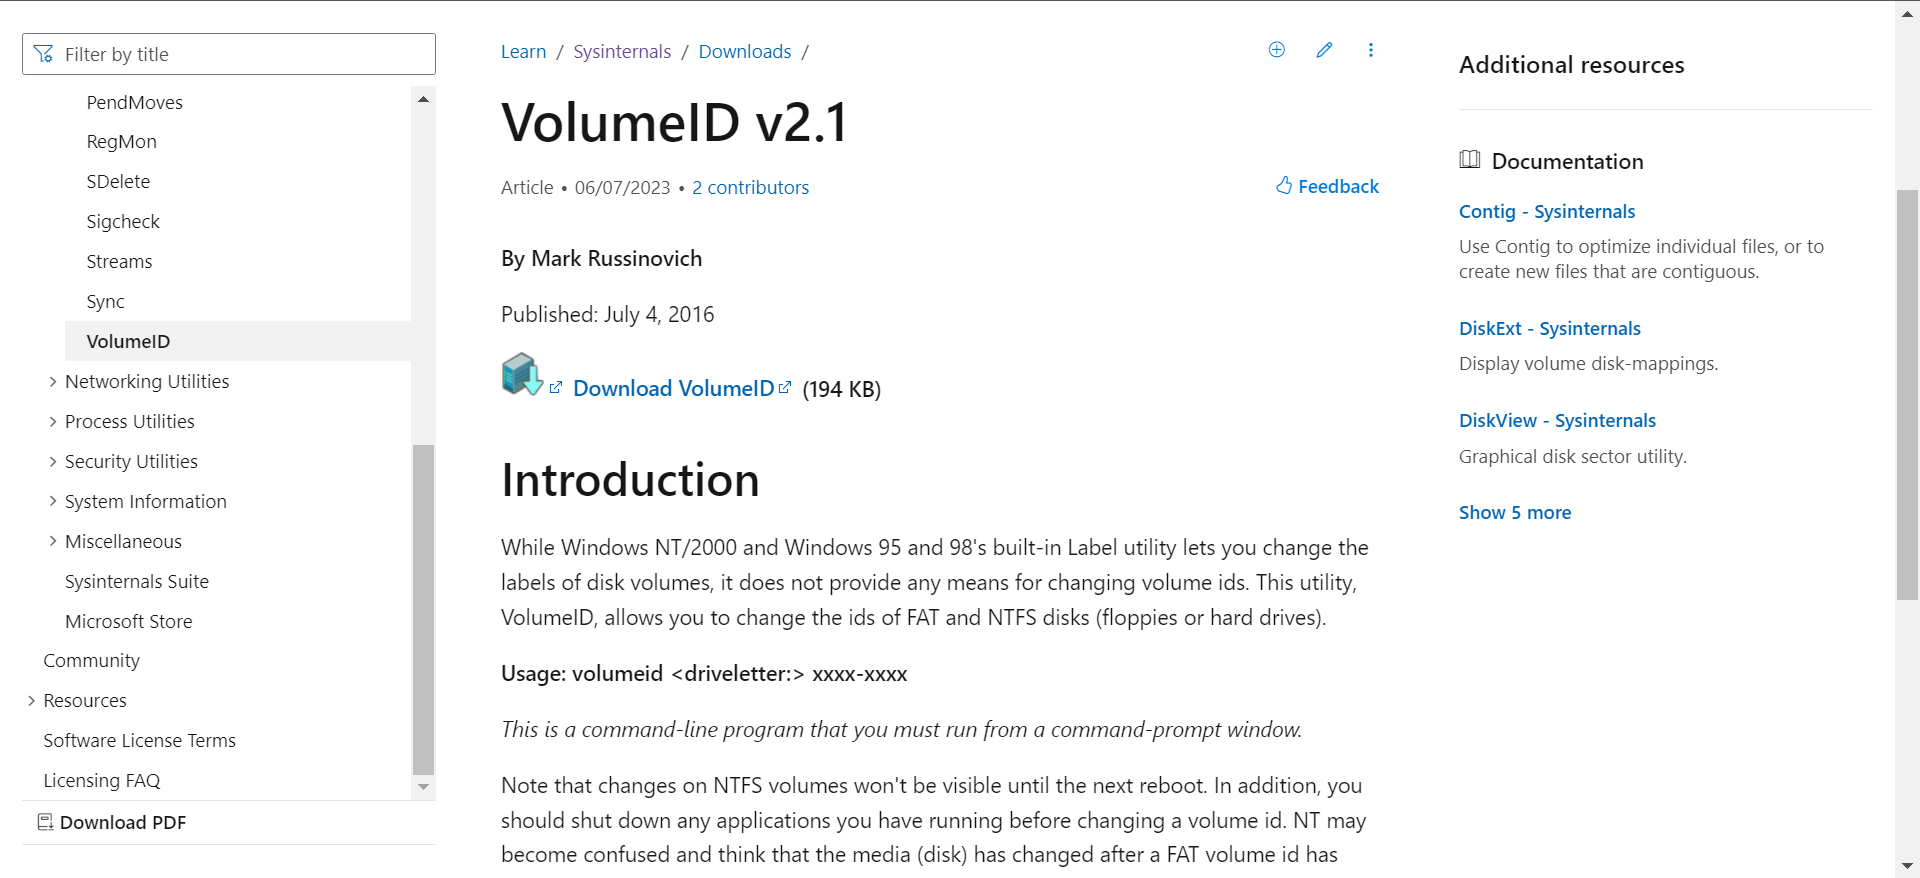Image resolution: width=1920 pixels, height=878 pixels.
Task: Click the Published: July 4, 2016 text
Action: coord(608,314)
